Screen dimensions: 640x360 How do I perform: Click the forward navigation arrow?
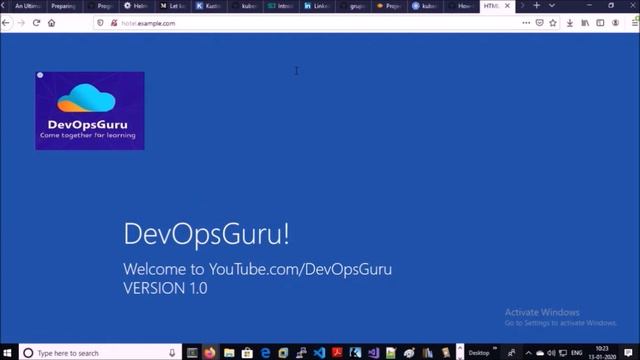(x=21, y=23)
